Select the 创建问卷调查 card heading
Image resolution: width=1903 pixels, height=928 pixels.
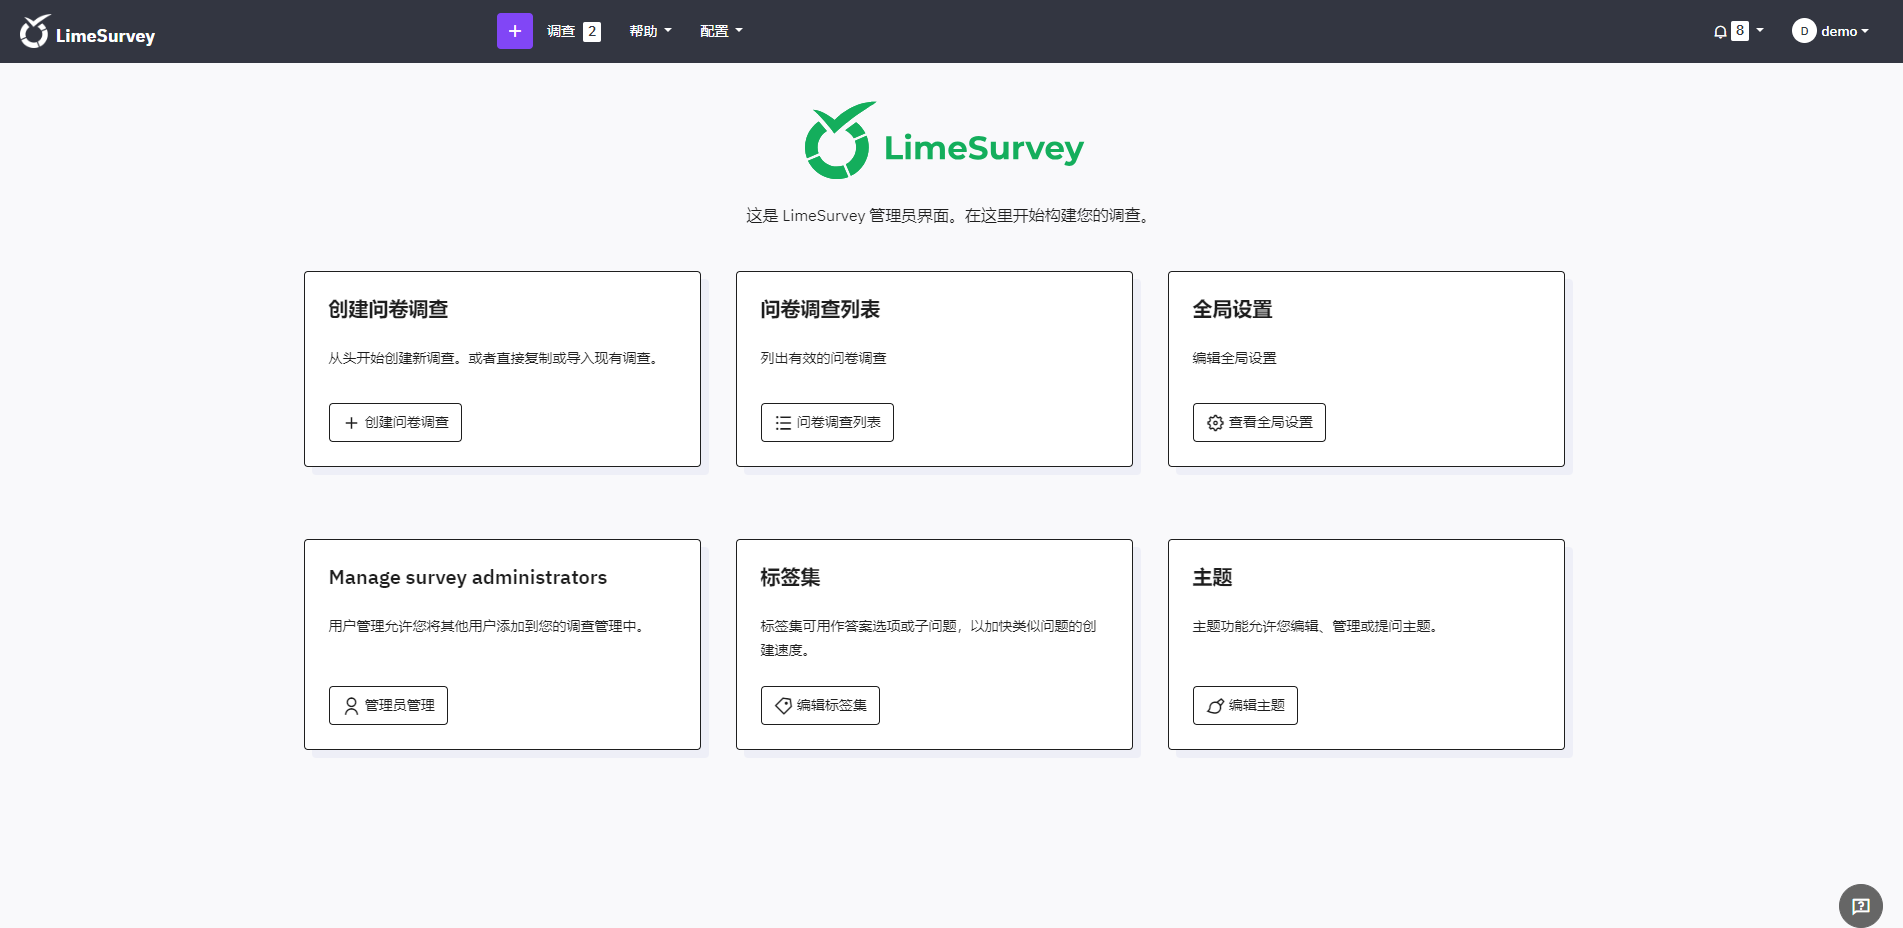(x=388, y=309)
